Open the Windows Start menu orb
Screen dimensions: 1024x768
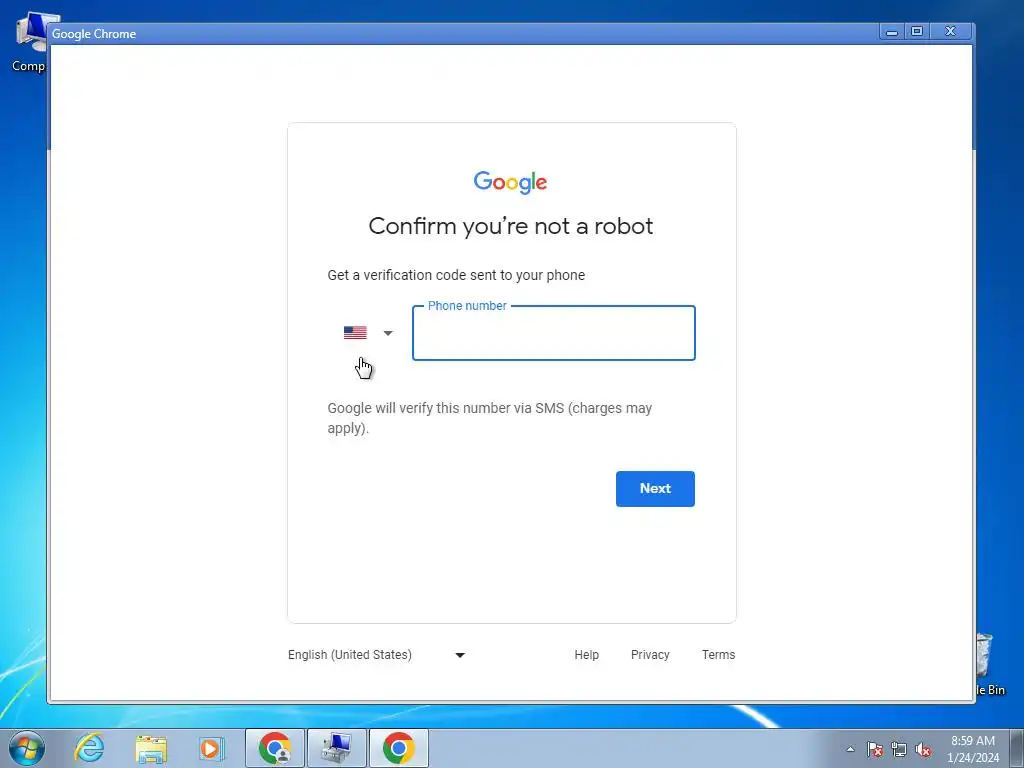27,748
